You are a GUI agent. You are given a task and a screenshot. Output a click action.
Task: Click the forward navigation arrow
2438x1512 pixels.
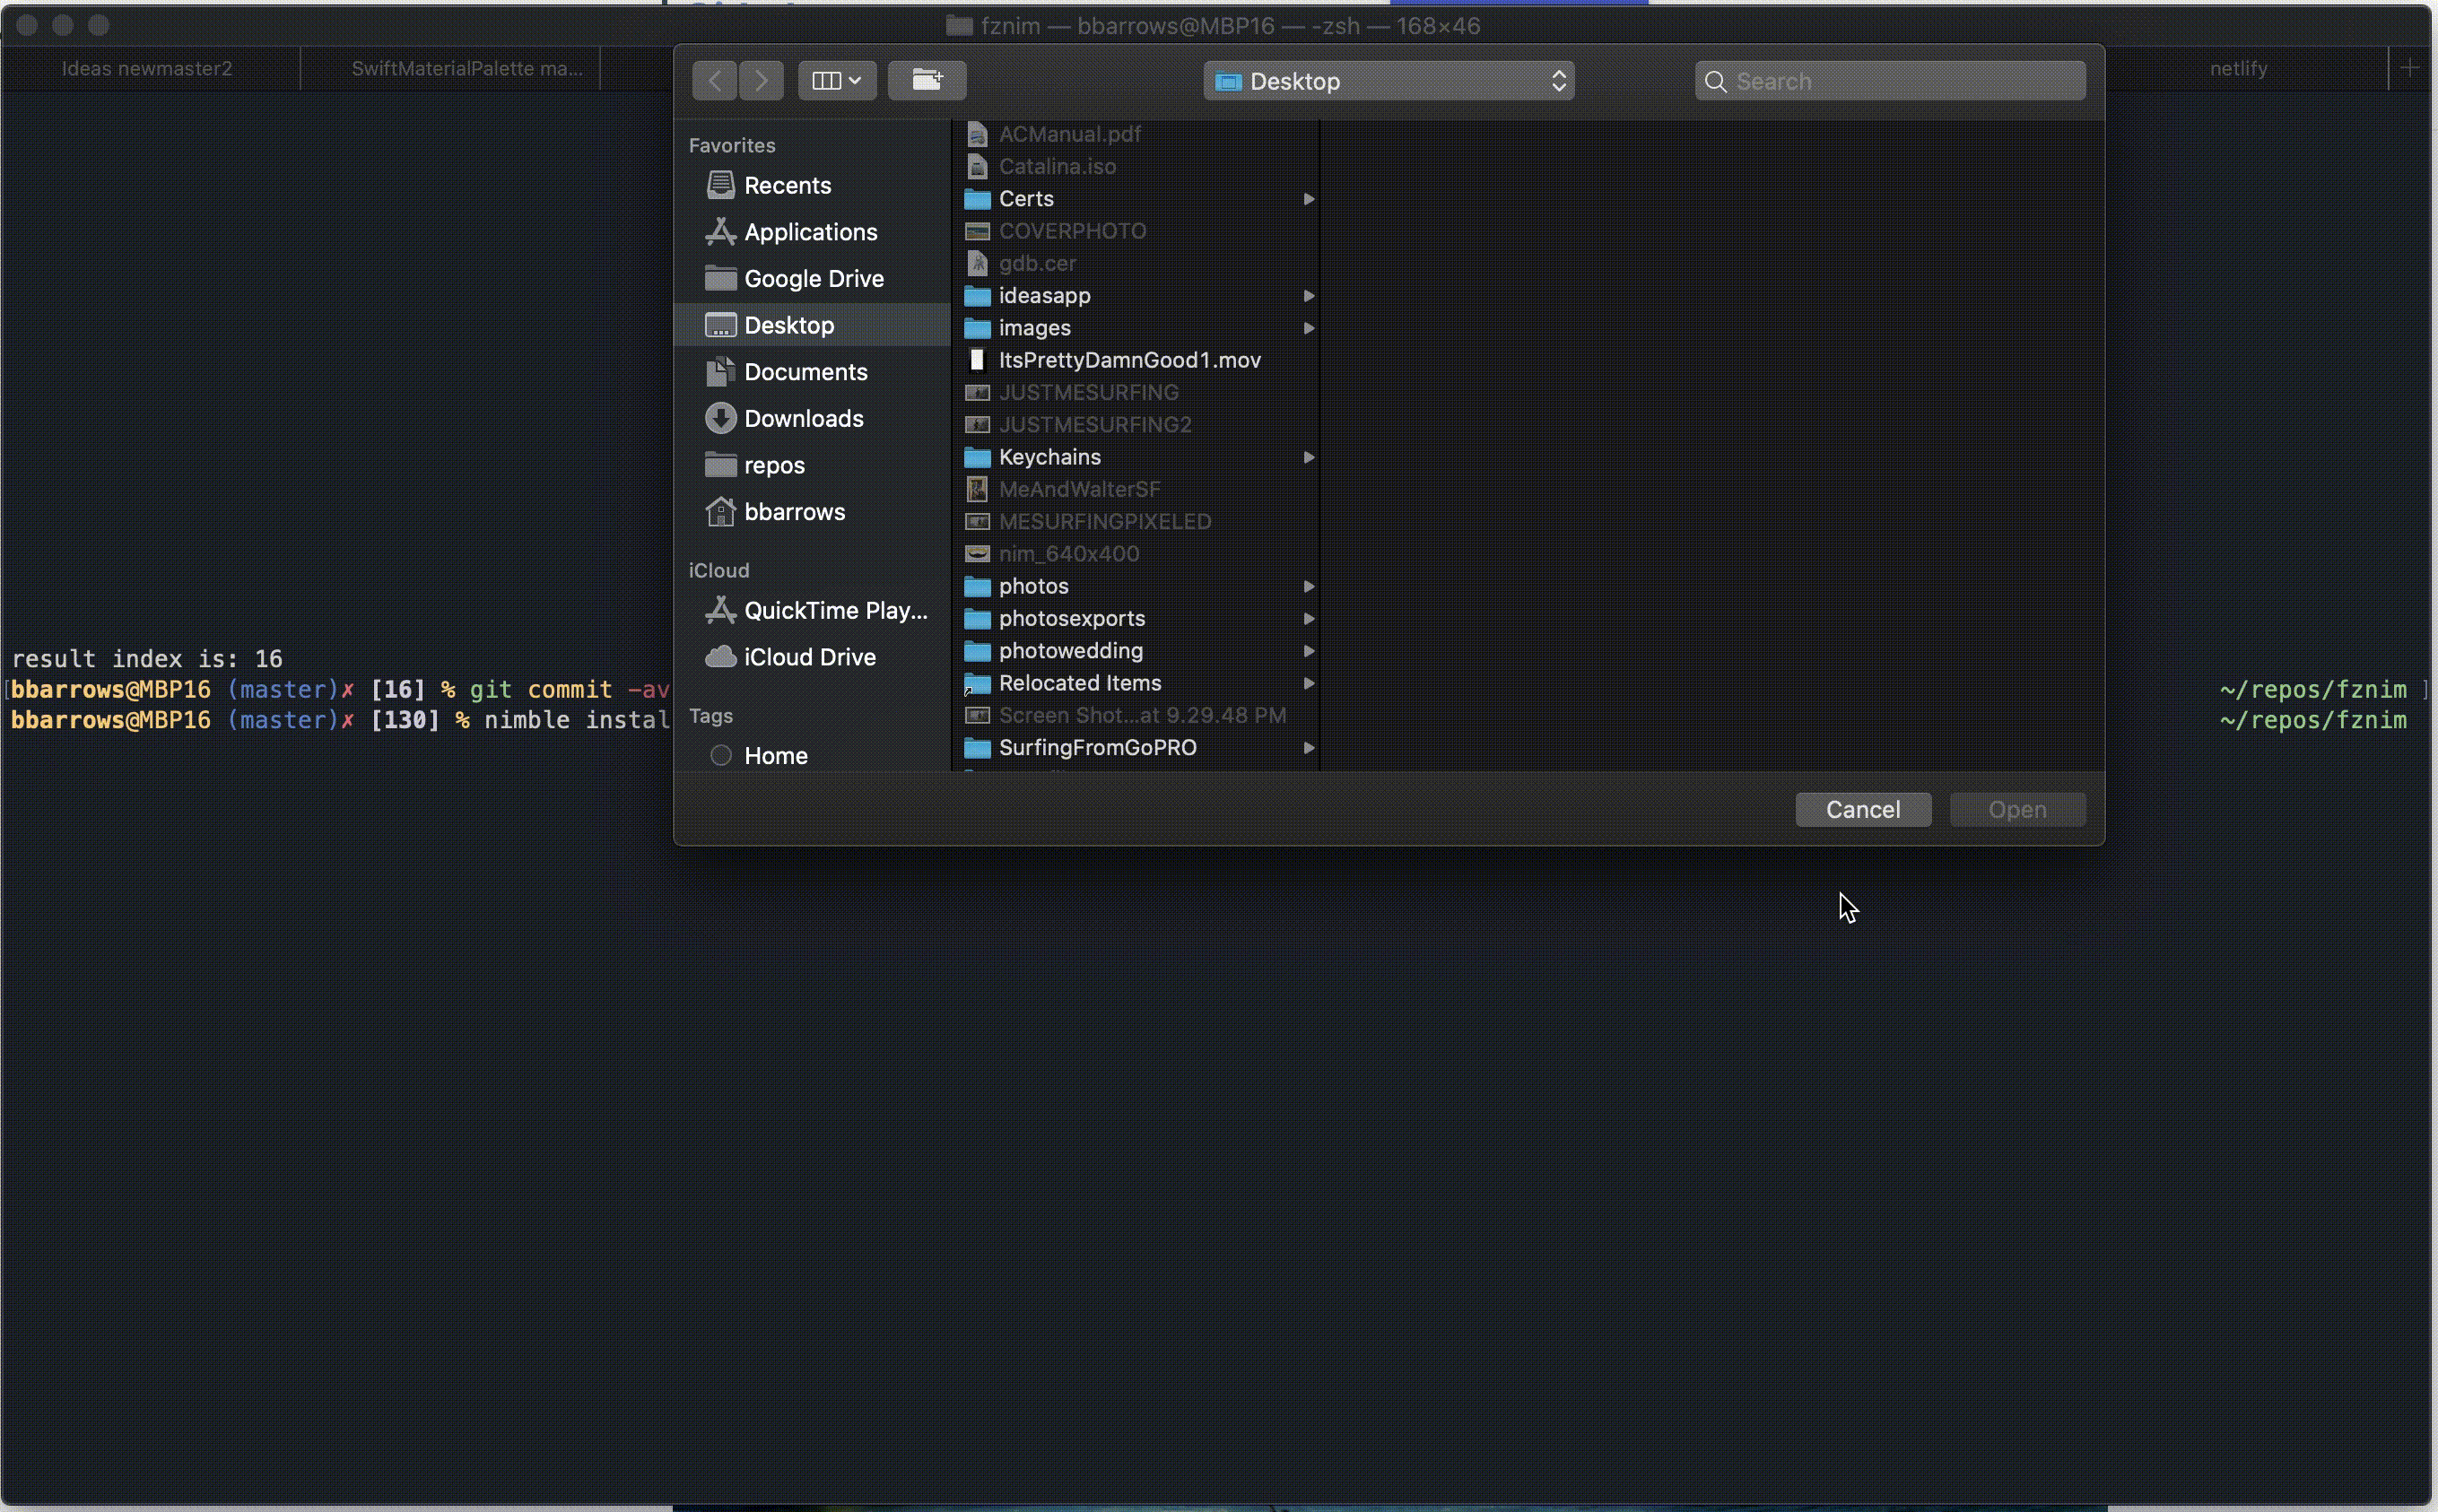pyautogui.click(x=761, y=81)
